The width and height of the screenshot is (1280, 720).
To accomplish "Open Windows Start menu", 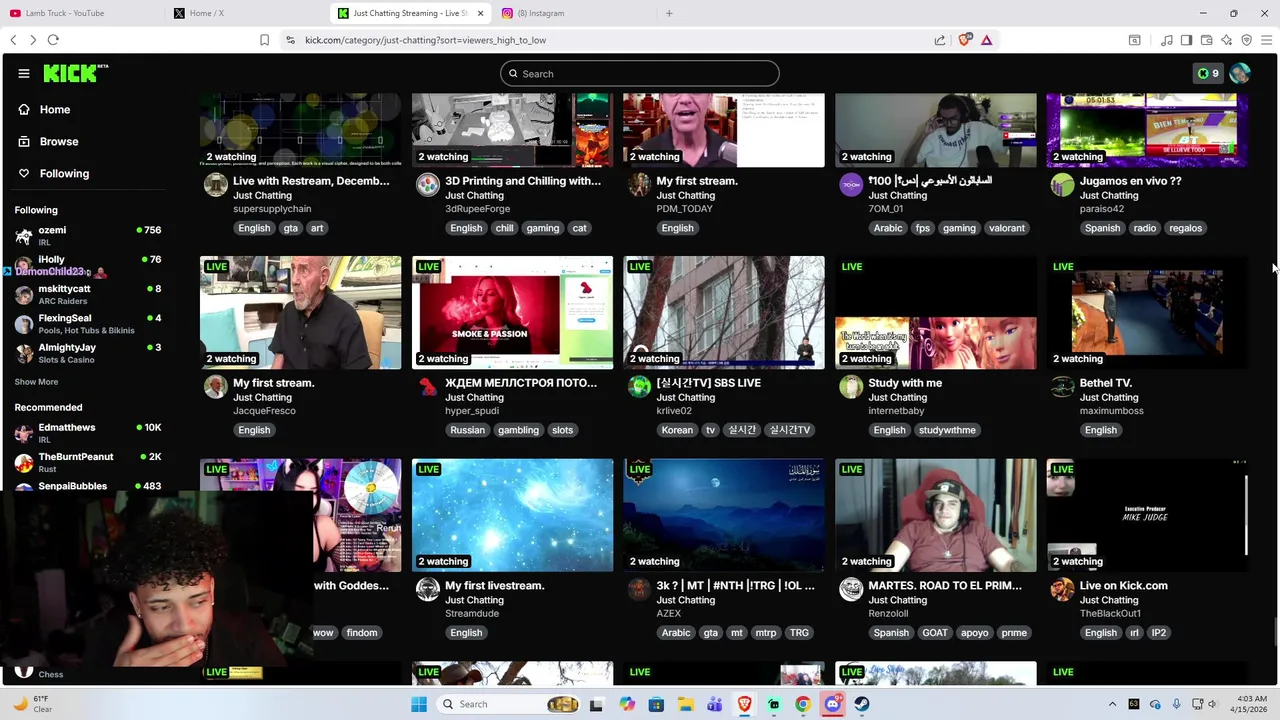I will click(x=418, y=704).
